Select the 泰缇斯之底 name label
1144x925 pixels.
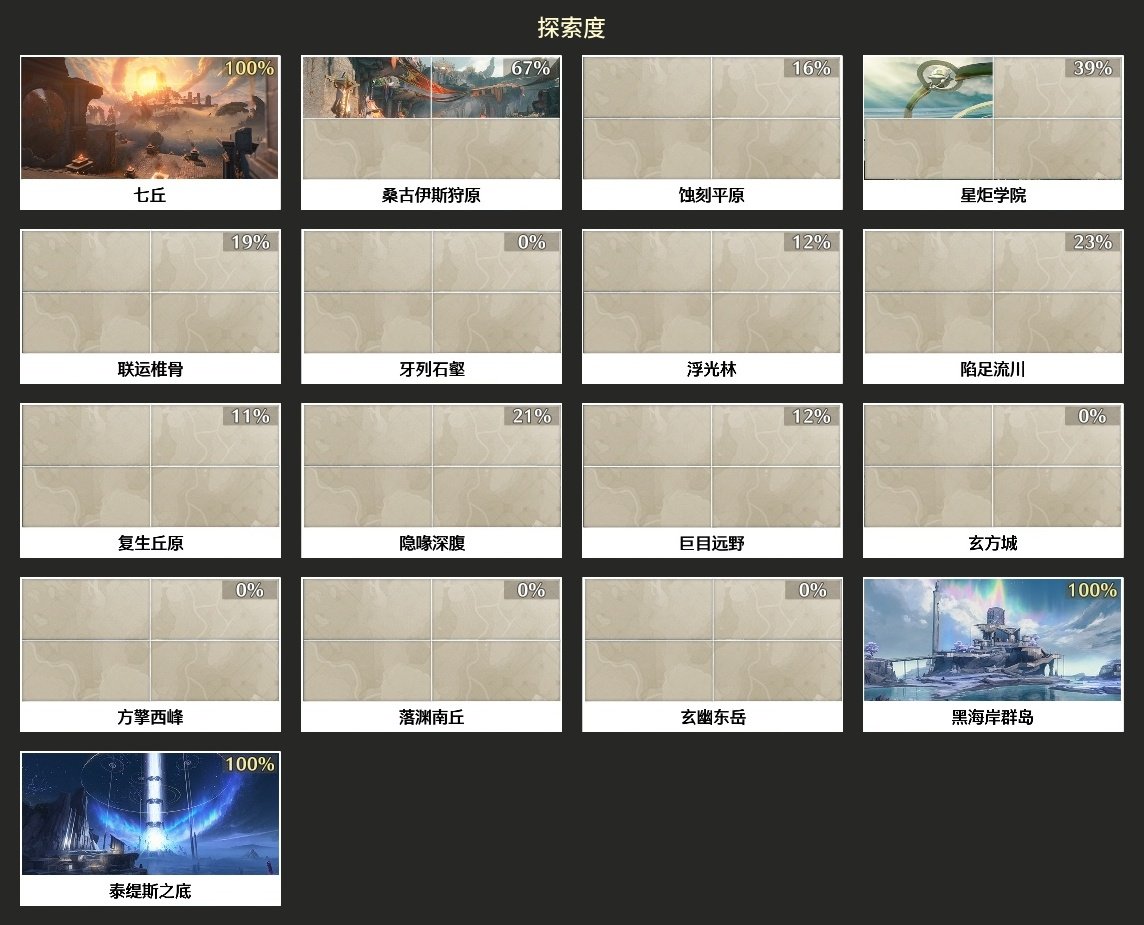tap(150, 891)
